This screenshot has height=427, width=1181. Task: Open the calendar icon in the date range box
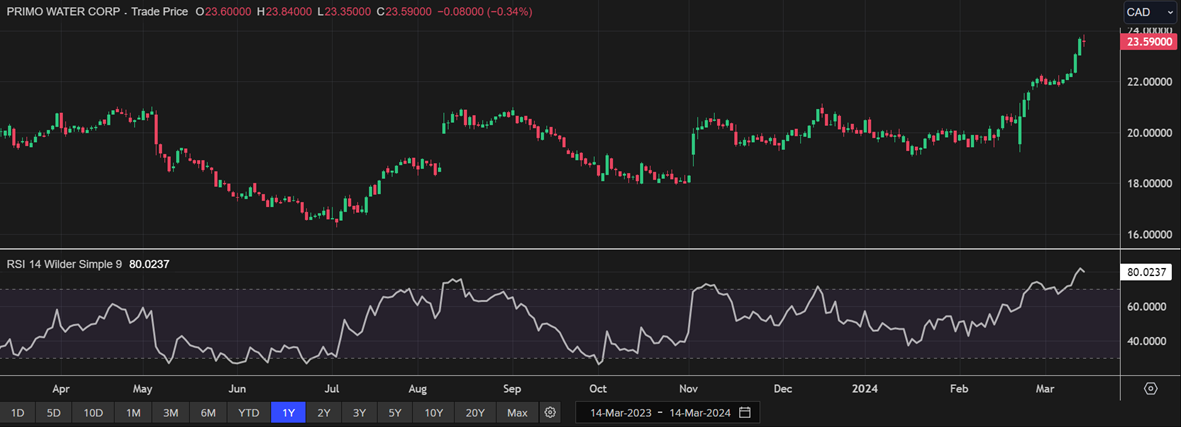click(745, 413)
